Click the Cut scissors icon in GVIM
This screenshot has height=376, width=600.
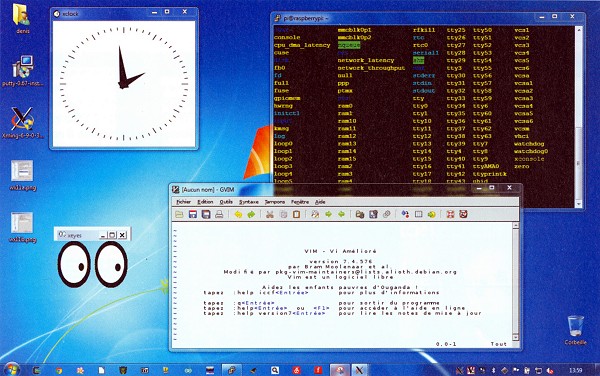pyautogui.click(x=270, y=214)
